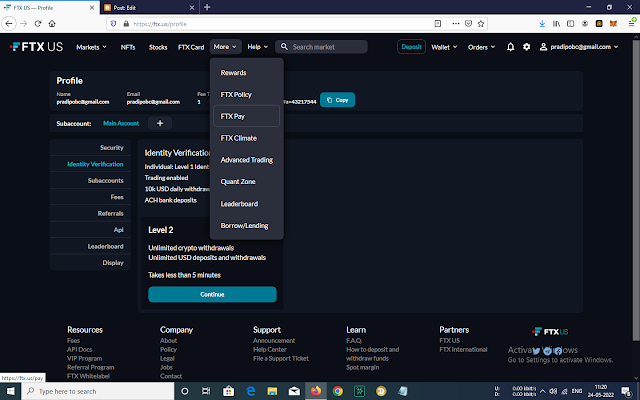This screenshot has width=640, height=400.
Task: Open Facebook link in footer
Action: (x=558, y=351)
